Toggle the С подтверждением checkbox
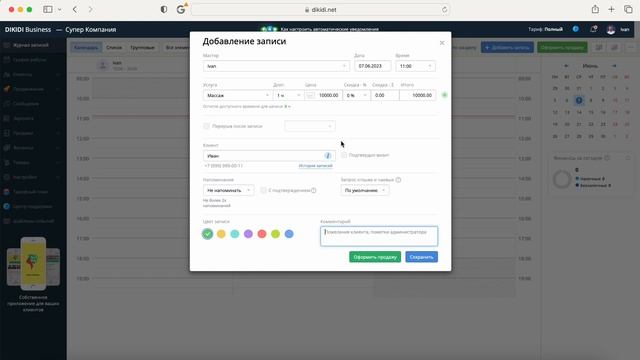The image size is (640, 360). pos(263,190)
